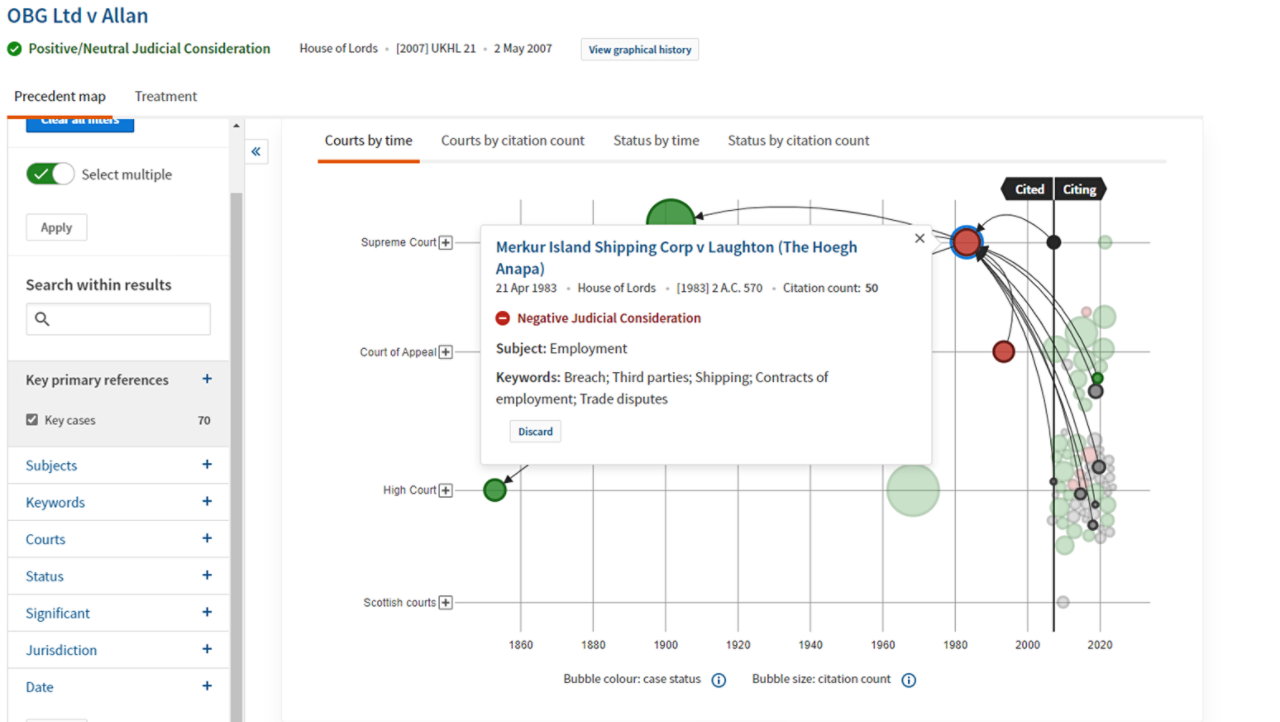
Task: Expand the High Court row plus icon
Action: click(x=446, y=490)
